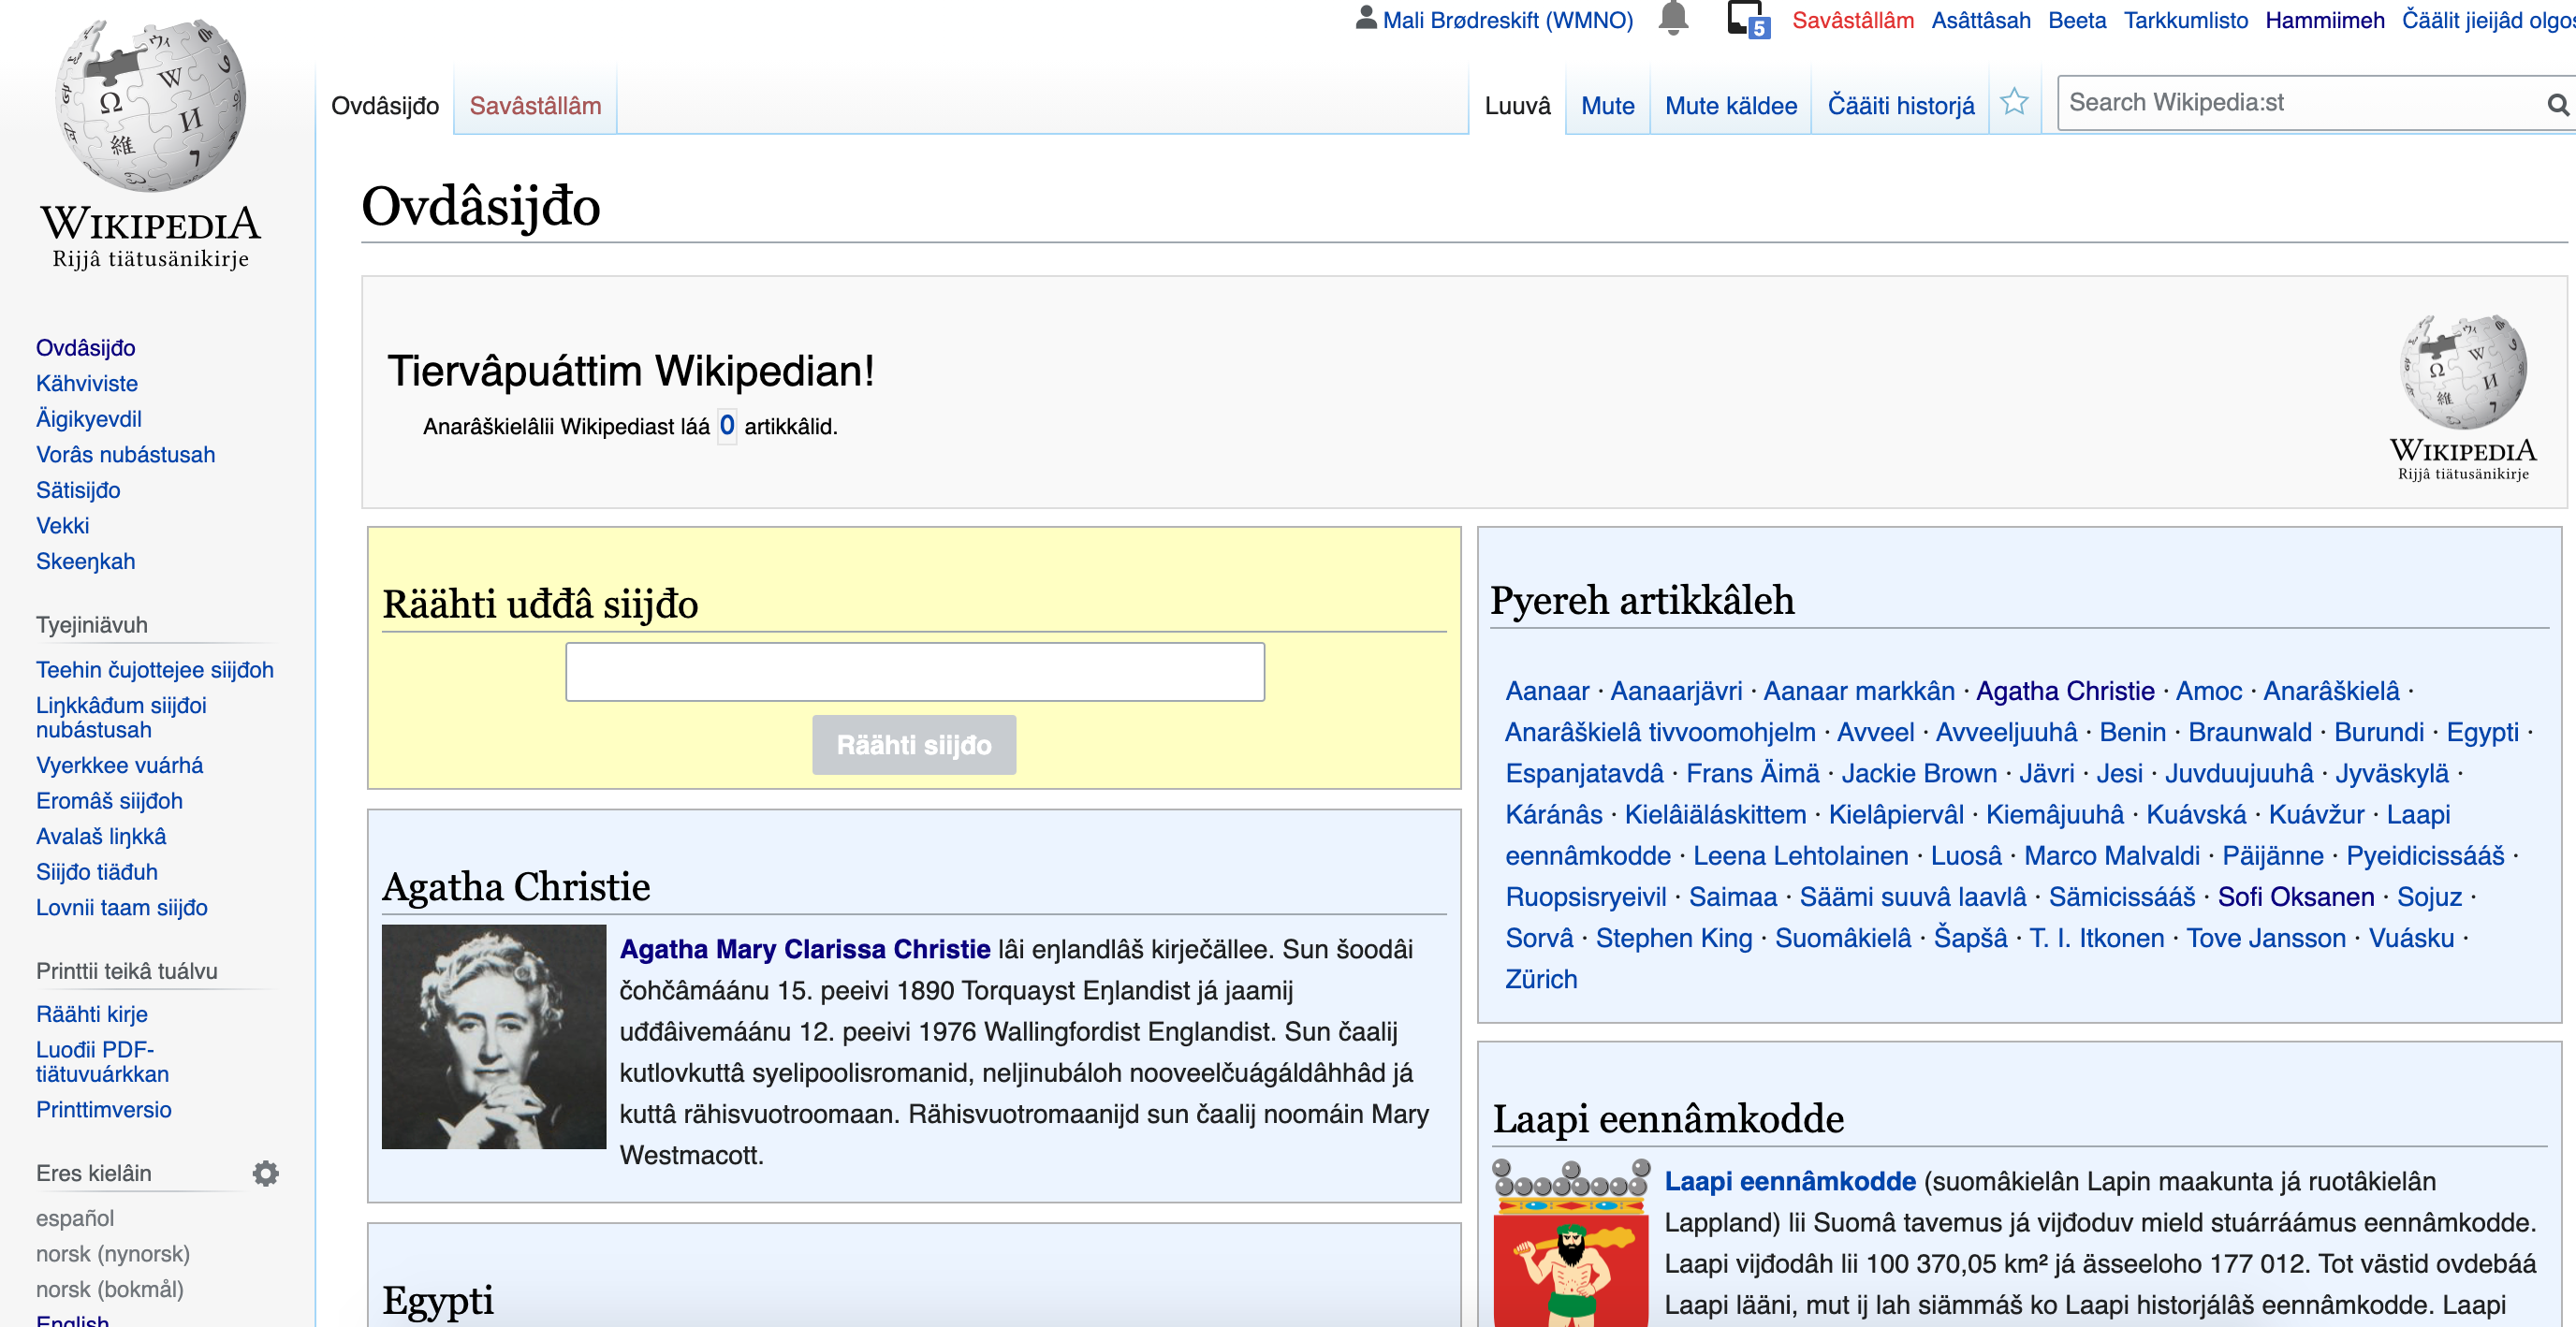Viewport: 2576px width, 1327px height.
Task: Open Kähviviste in the sidebar
Action: tap(87, 384)
